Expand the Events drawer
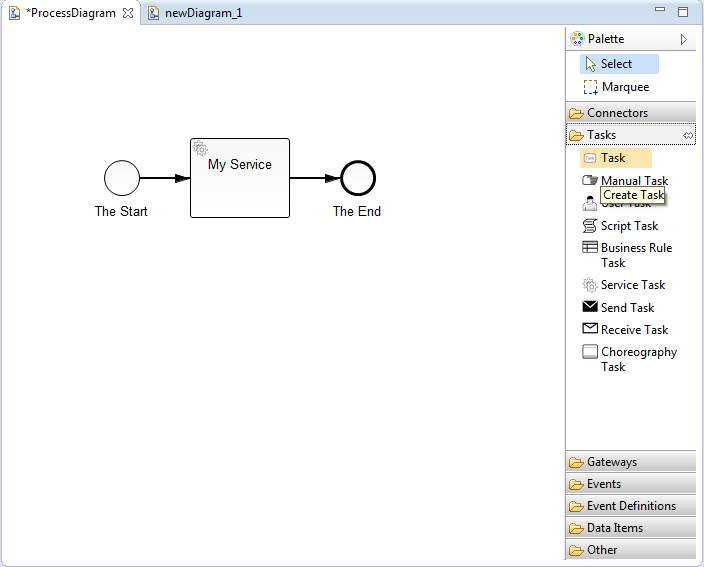The height and width of the screenshot is (567, 704). click(x=631, y=484)
